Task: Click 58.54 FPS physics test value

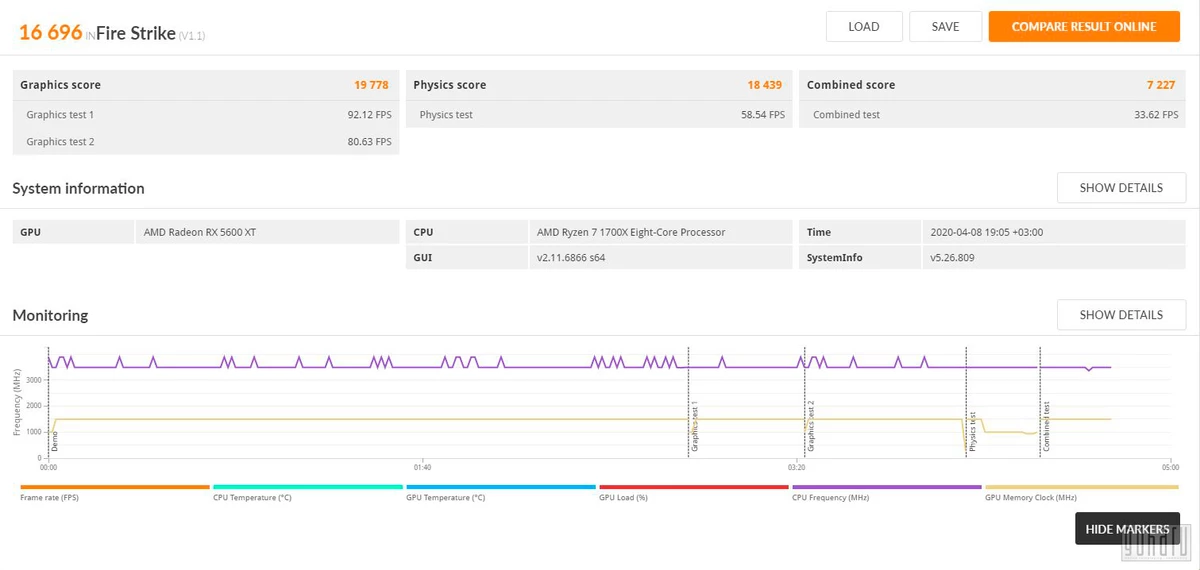Action: coord(763,115)
